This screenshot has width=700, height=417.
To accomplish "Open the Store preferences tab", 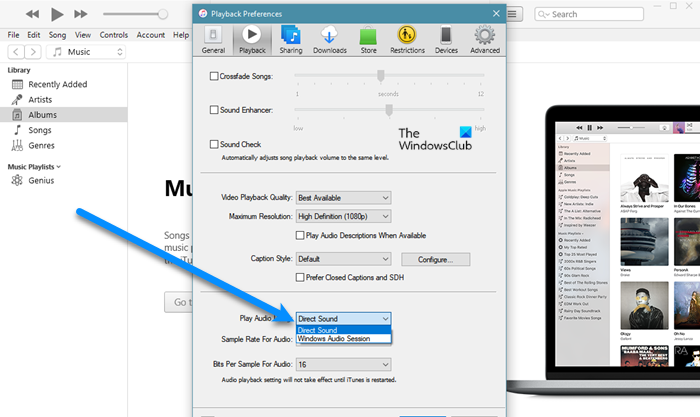I will (x=368, y=40).
